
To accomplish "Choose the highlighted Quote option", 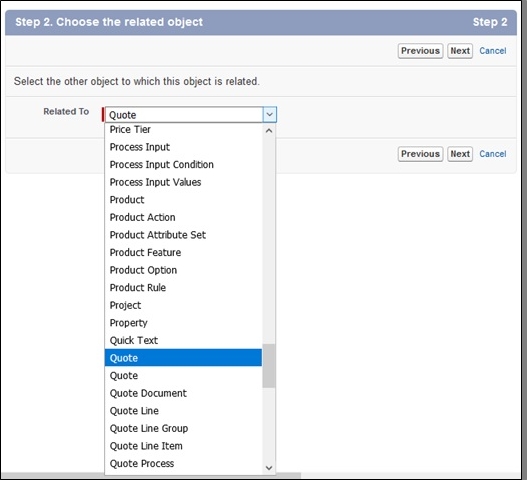I will click(x=183, y=358).
